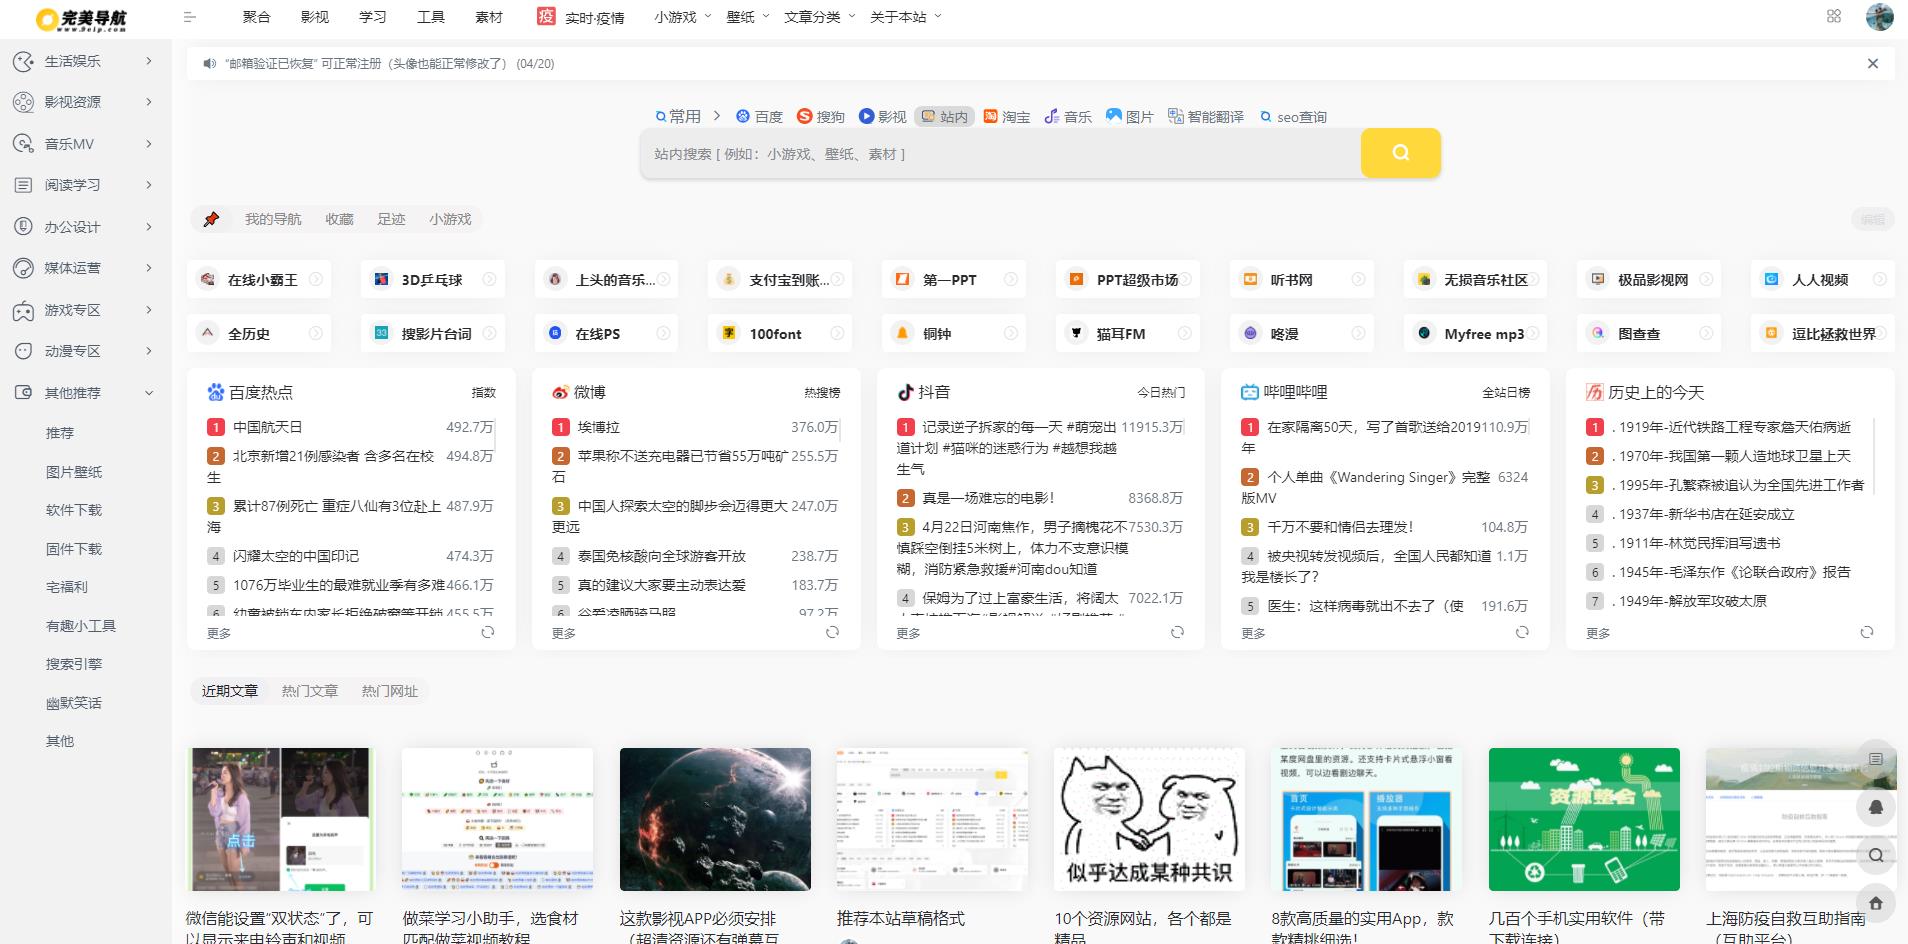
Task: Open 幽默笑话 sidebar sub-item
Action: 74,703
